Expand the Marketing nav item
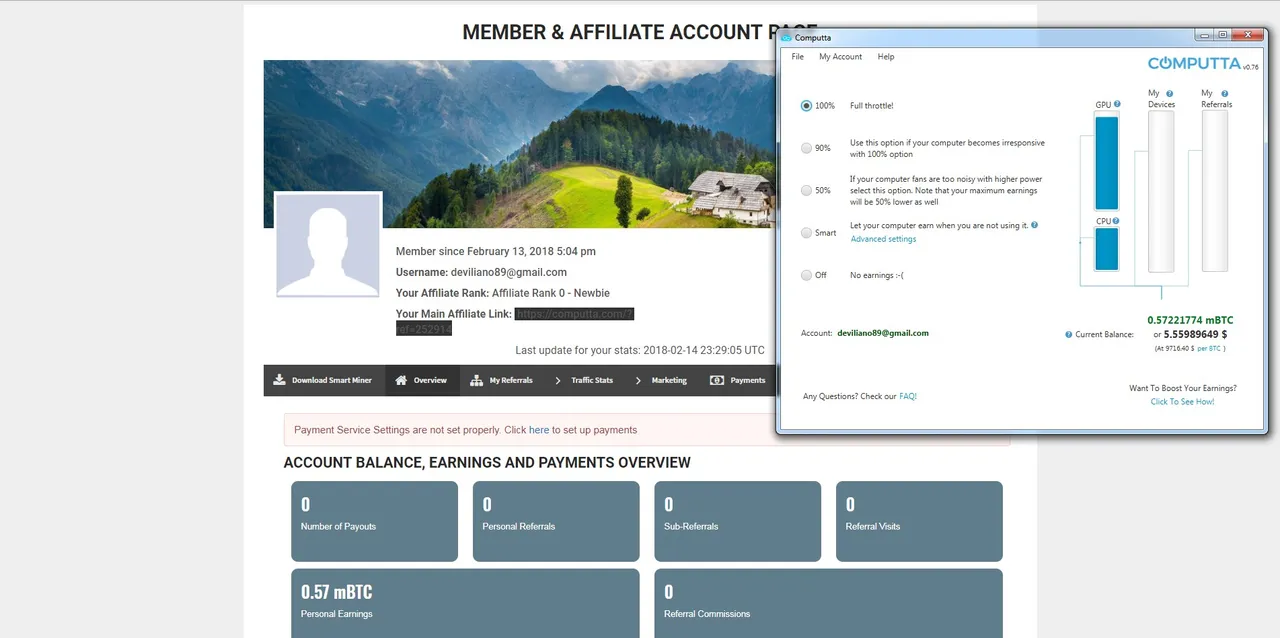This screenshot has height=638, width=1280. point(661,380)
